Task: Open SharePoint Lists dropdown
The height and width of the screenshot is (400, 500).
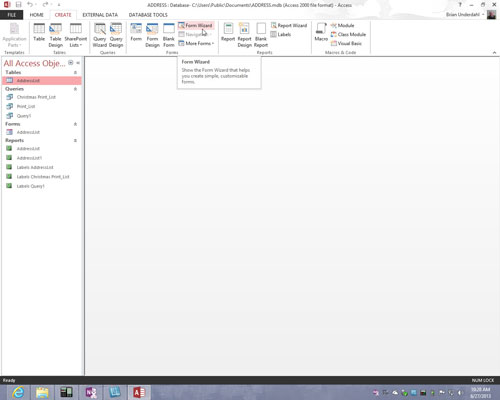Action: tap(76, 35)
